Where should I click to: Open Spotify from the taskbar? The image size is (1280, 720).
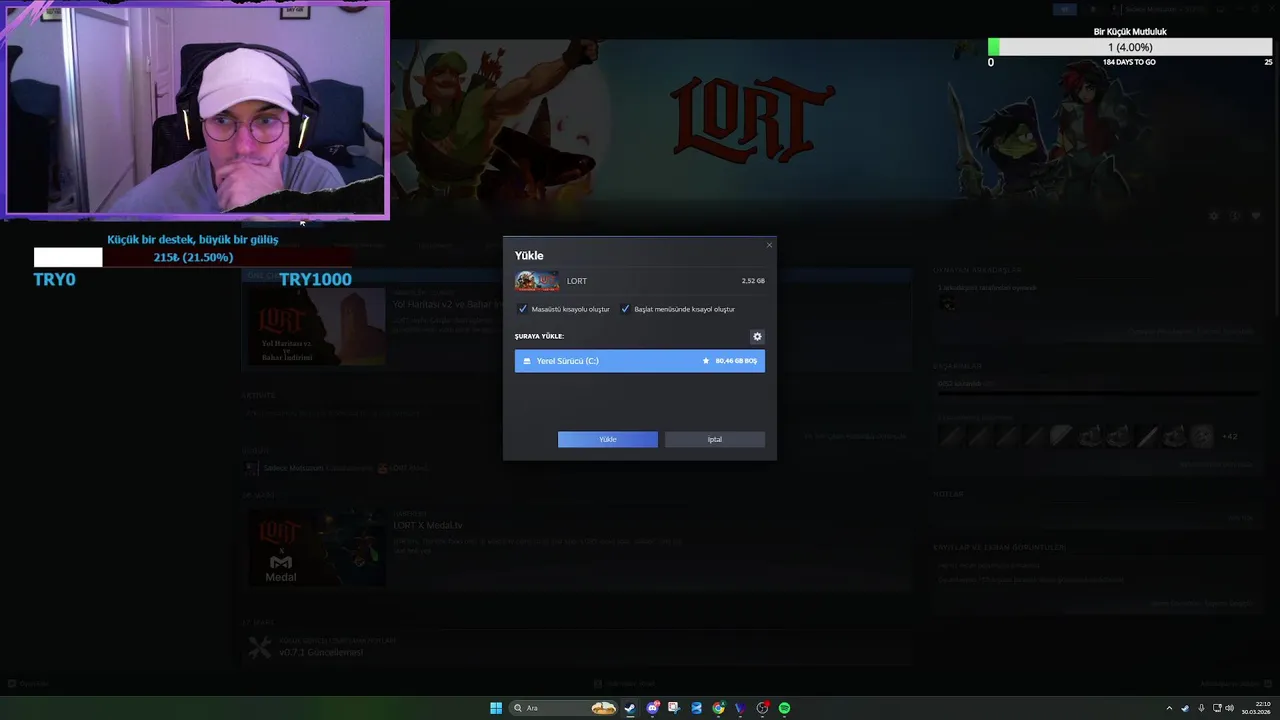pos(785,708)
